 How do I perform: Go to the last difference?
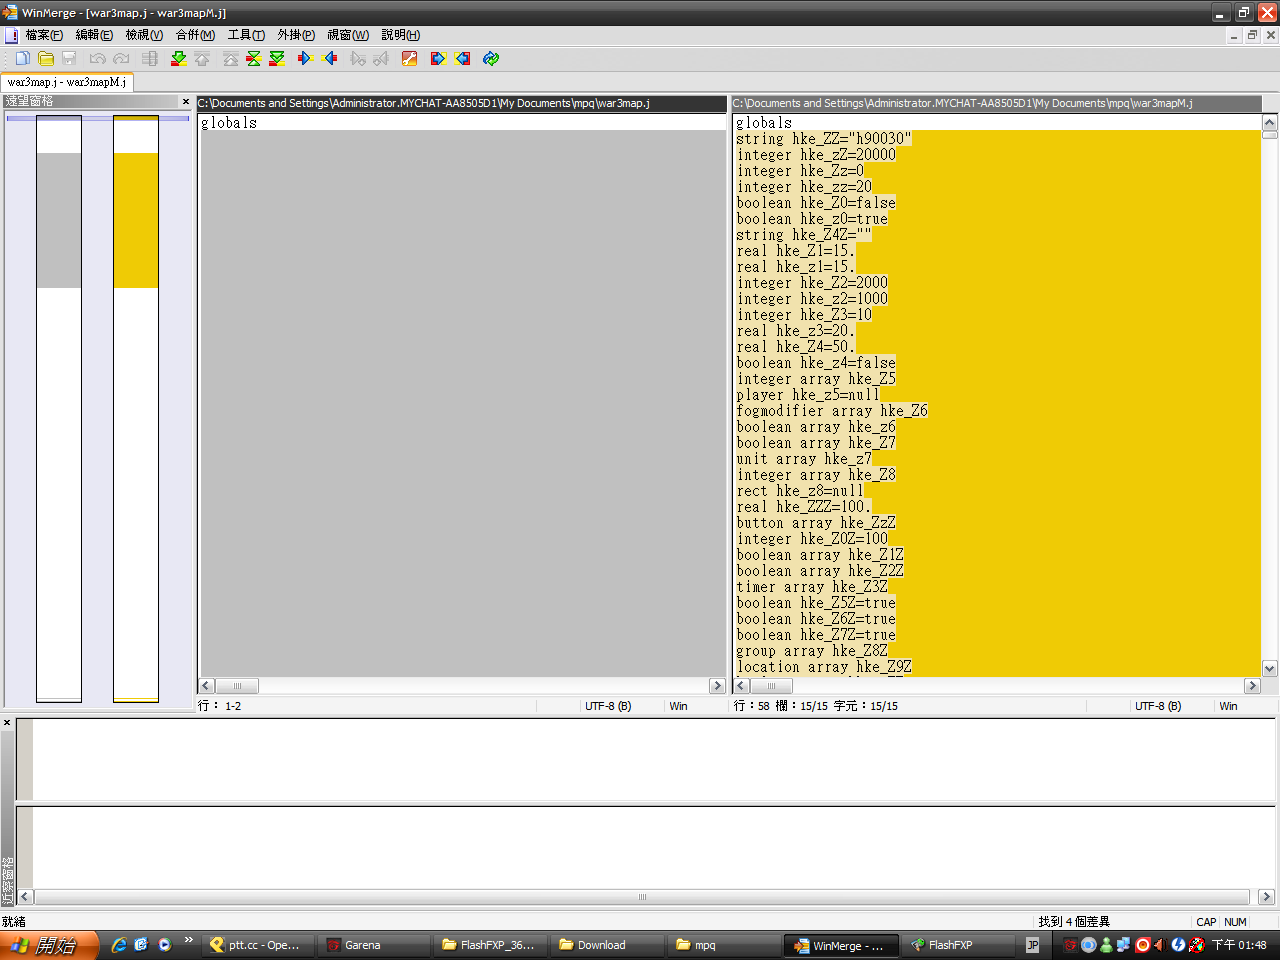[277, 59]
